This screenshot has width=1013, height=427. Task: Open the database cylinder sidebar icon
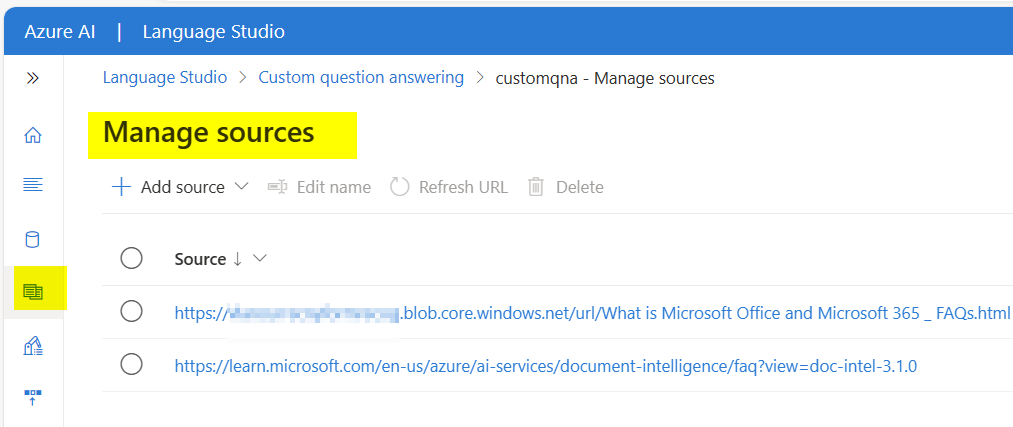(33, 239)
